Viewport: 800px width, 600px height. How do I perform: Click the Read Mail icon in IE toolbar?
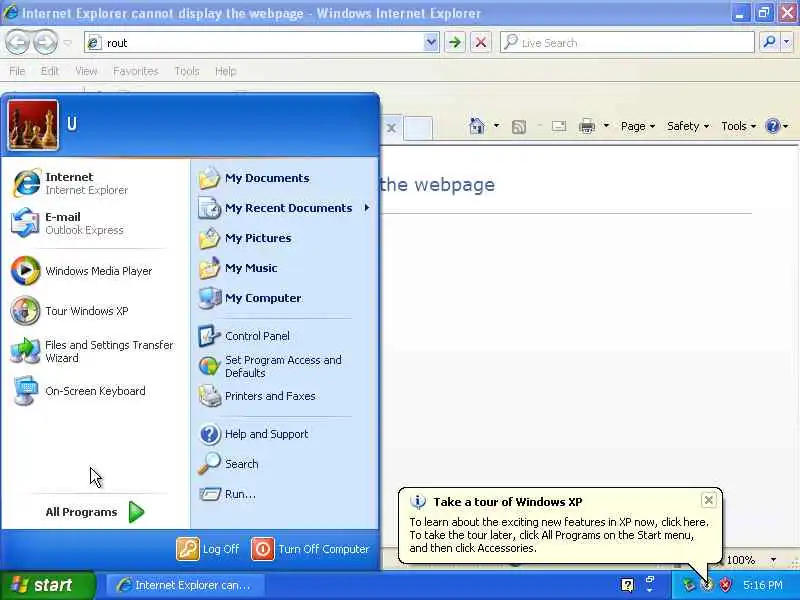pos(559,126)
